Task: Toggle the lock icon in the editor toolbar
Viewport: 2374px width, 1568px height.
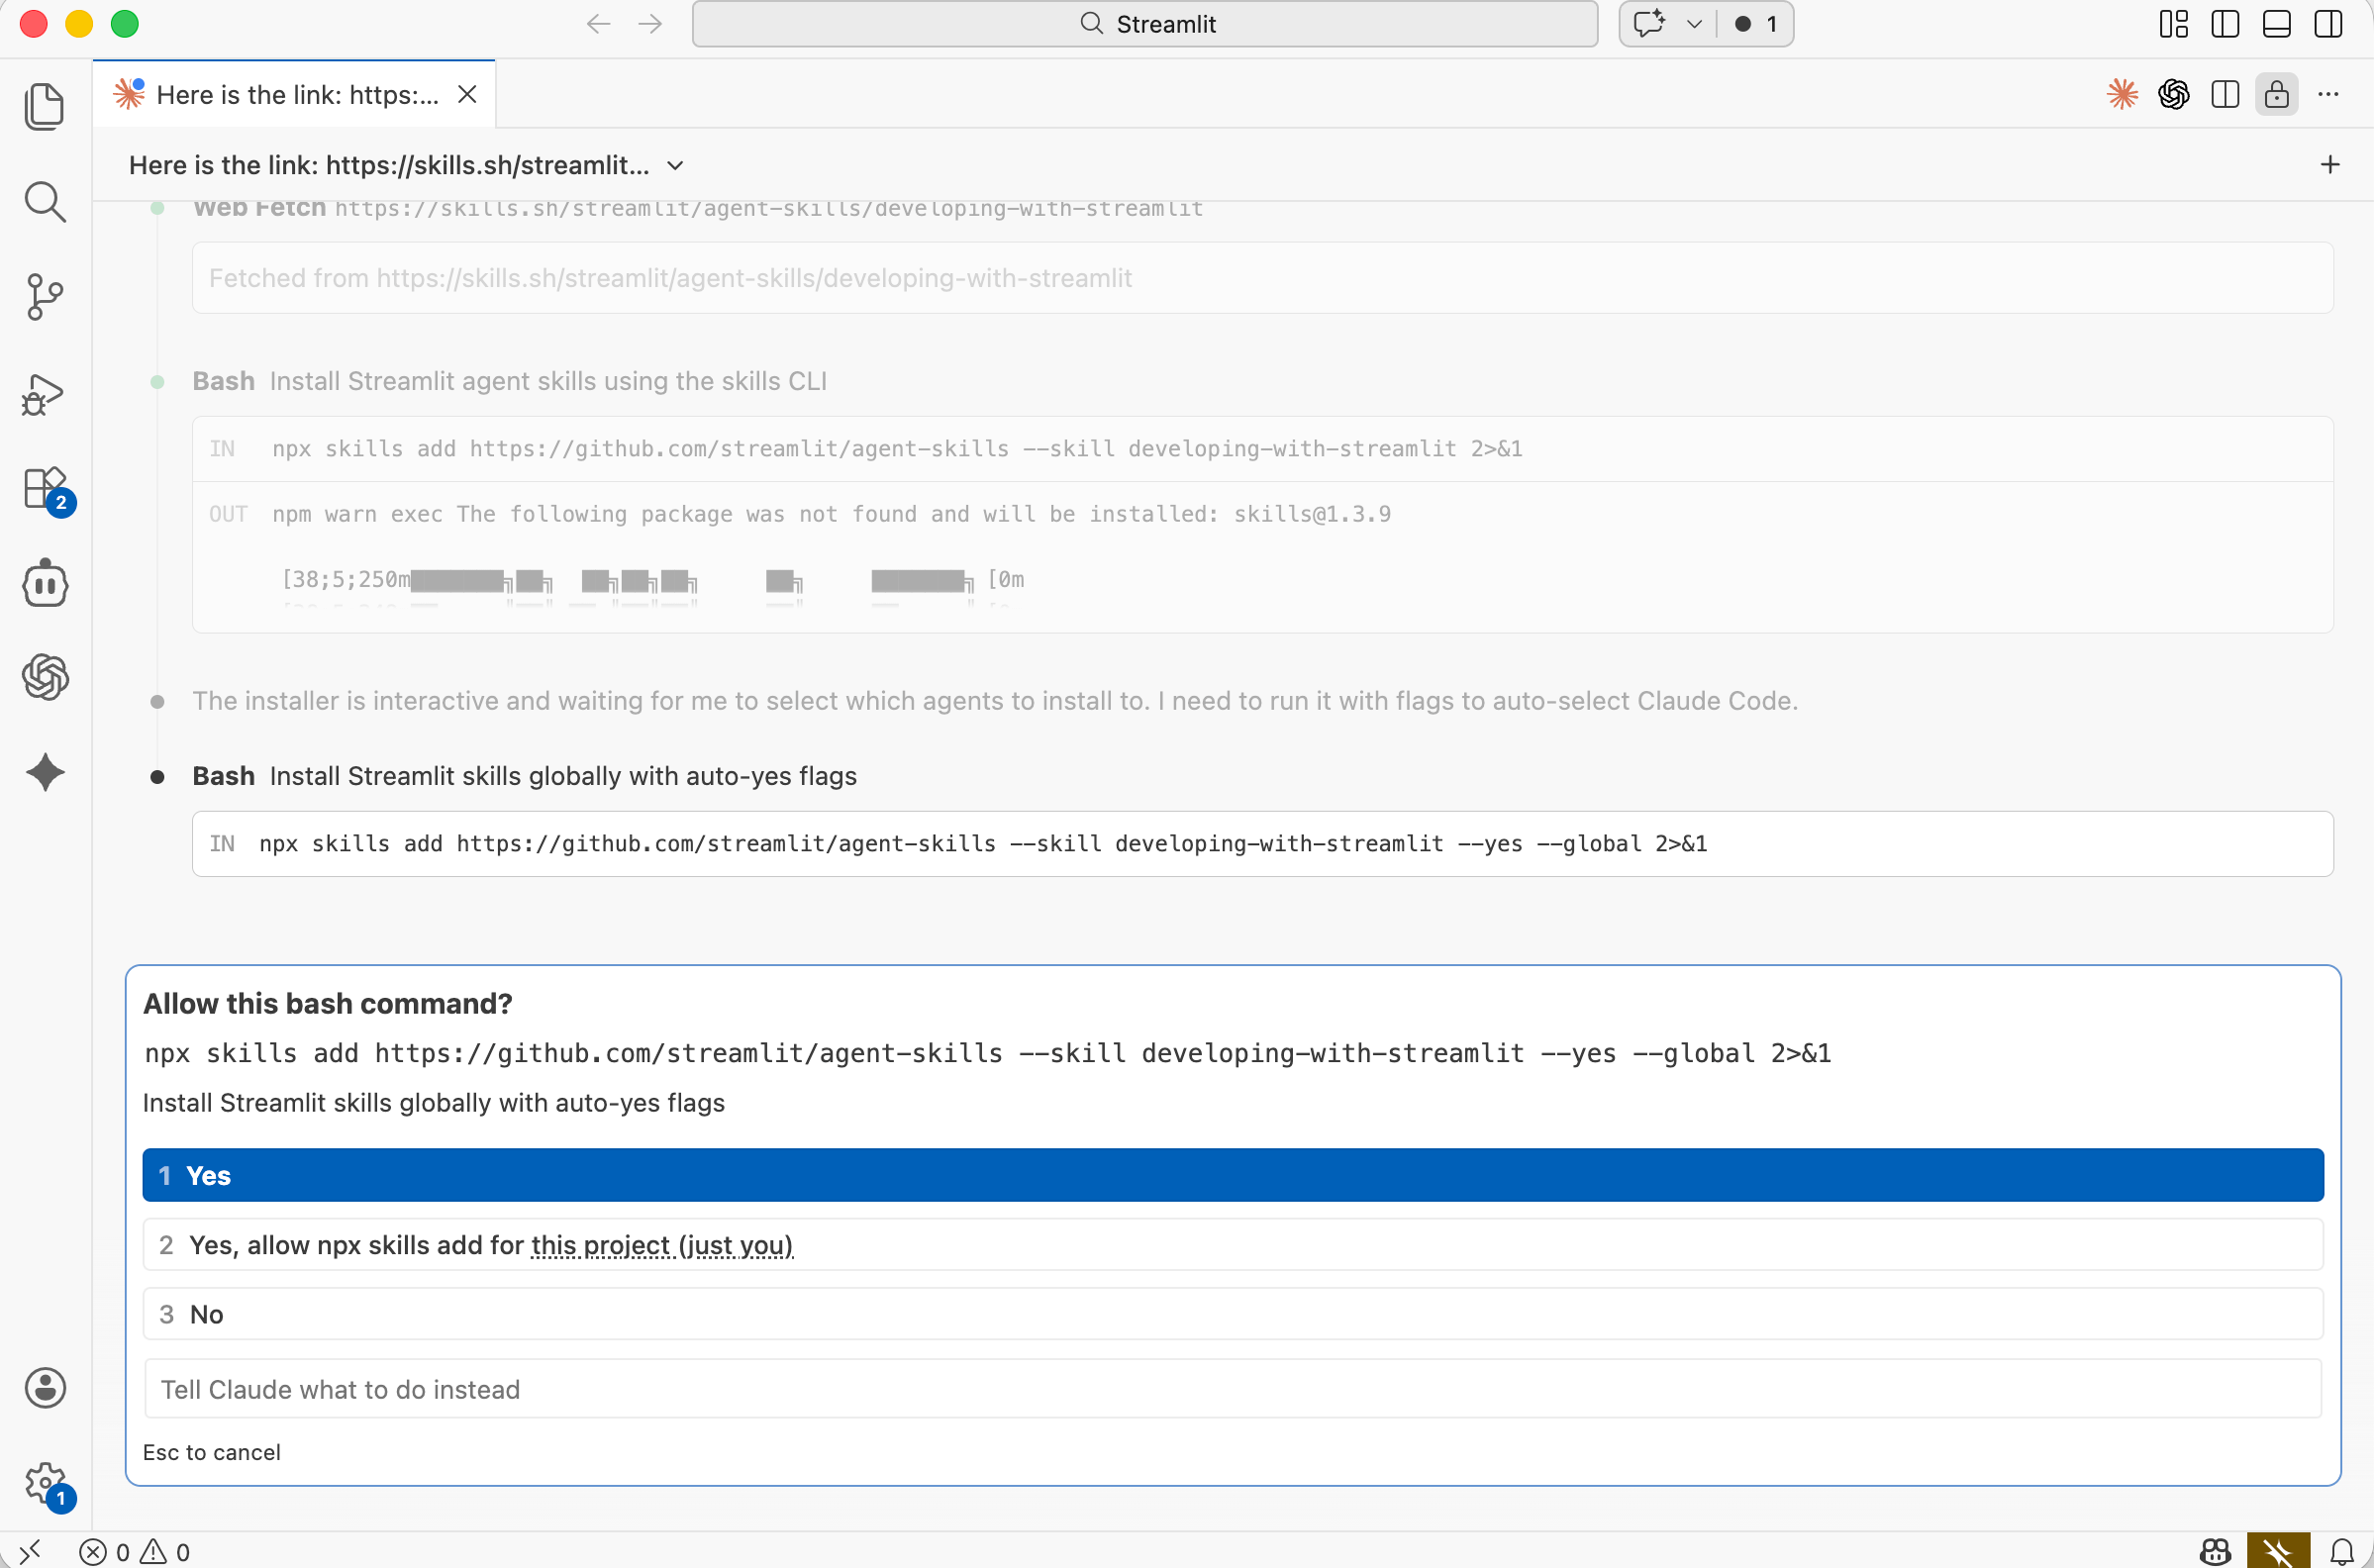Action: 2277,94
